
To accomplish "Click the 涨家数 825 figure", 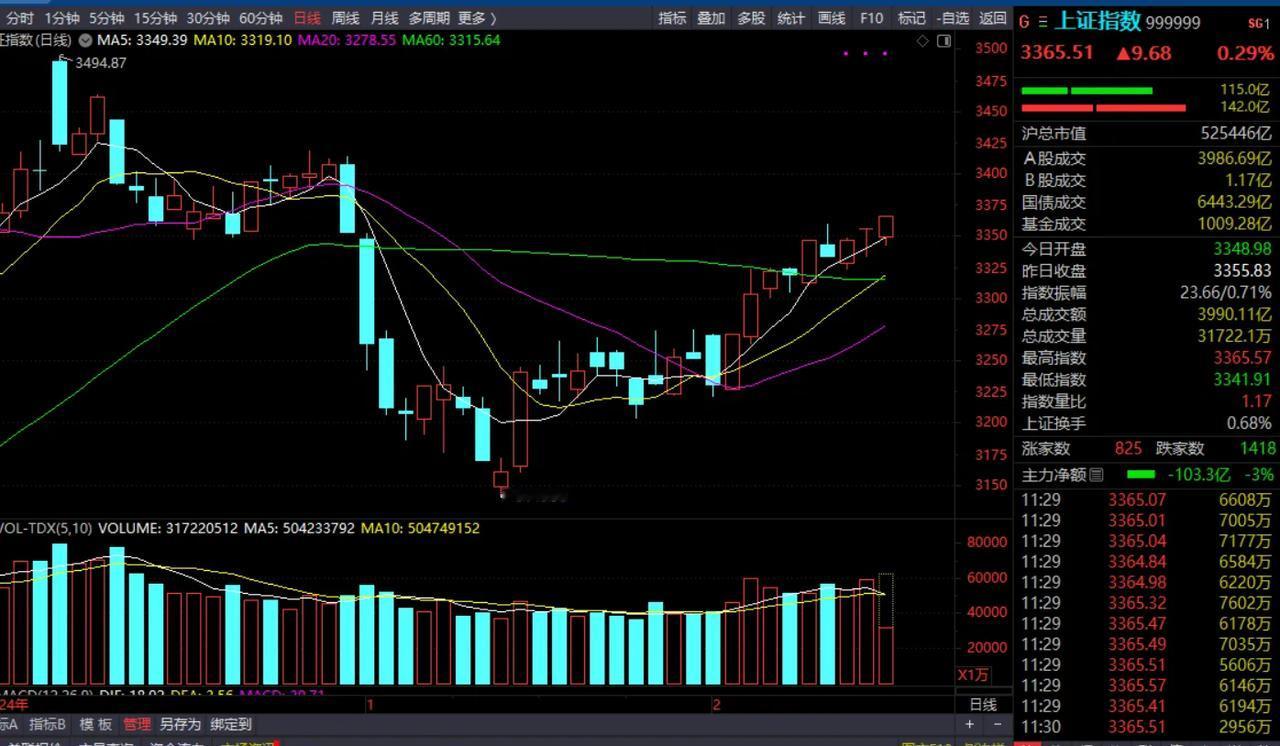I will coord(1127,449).
